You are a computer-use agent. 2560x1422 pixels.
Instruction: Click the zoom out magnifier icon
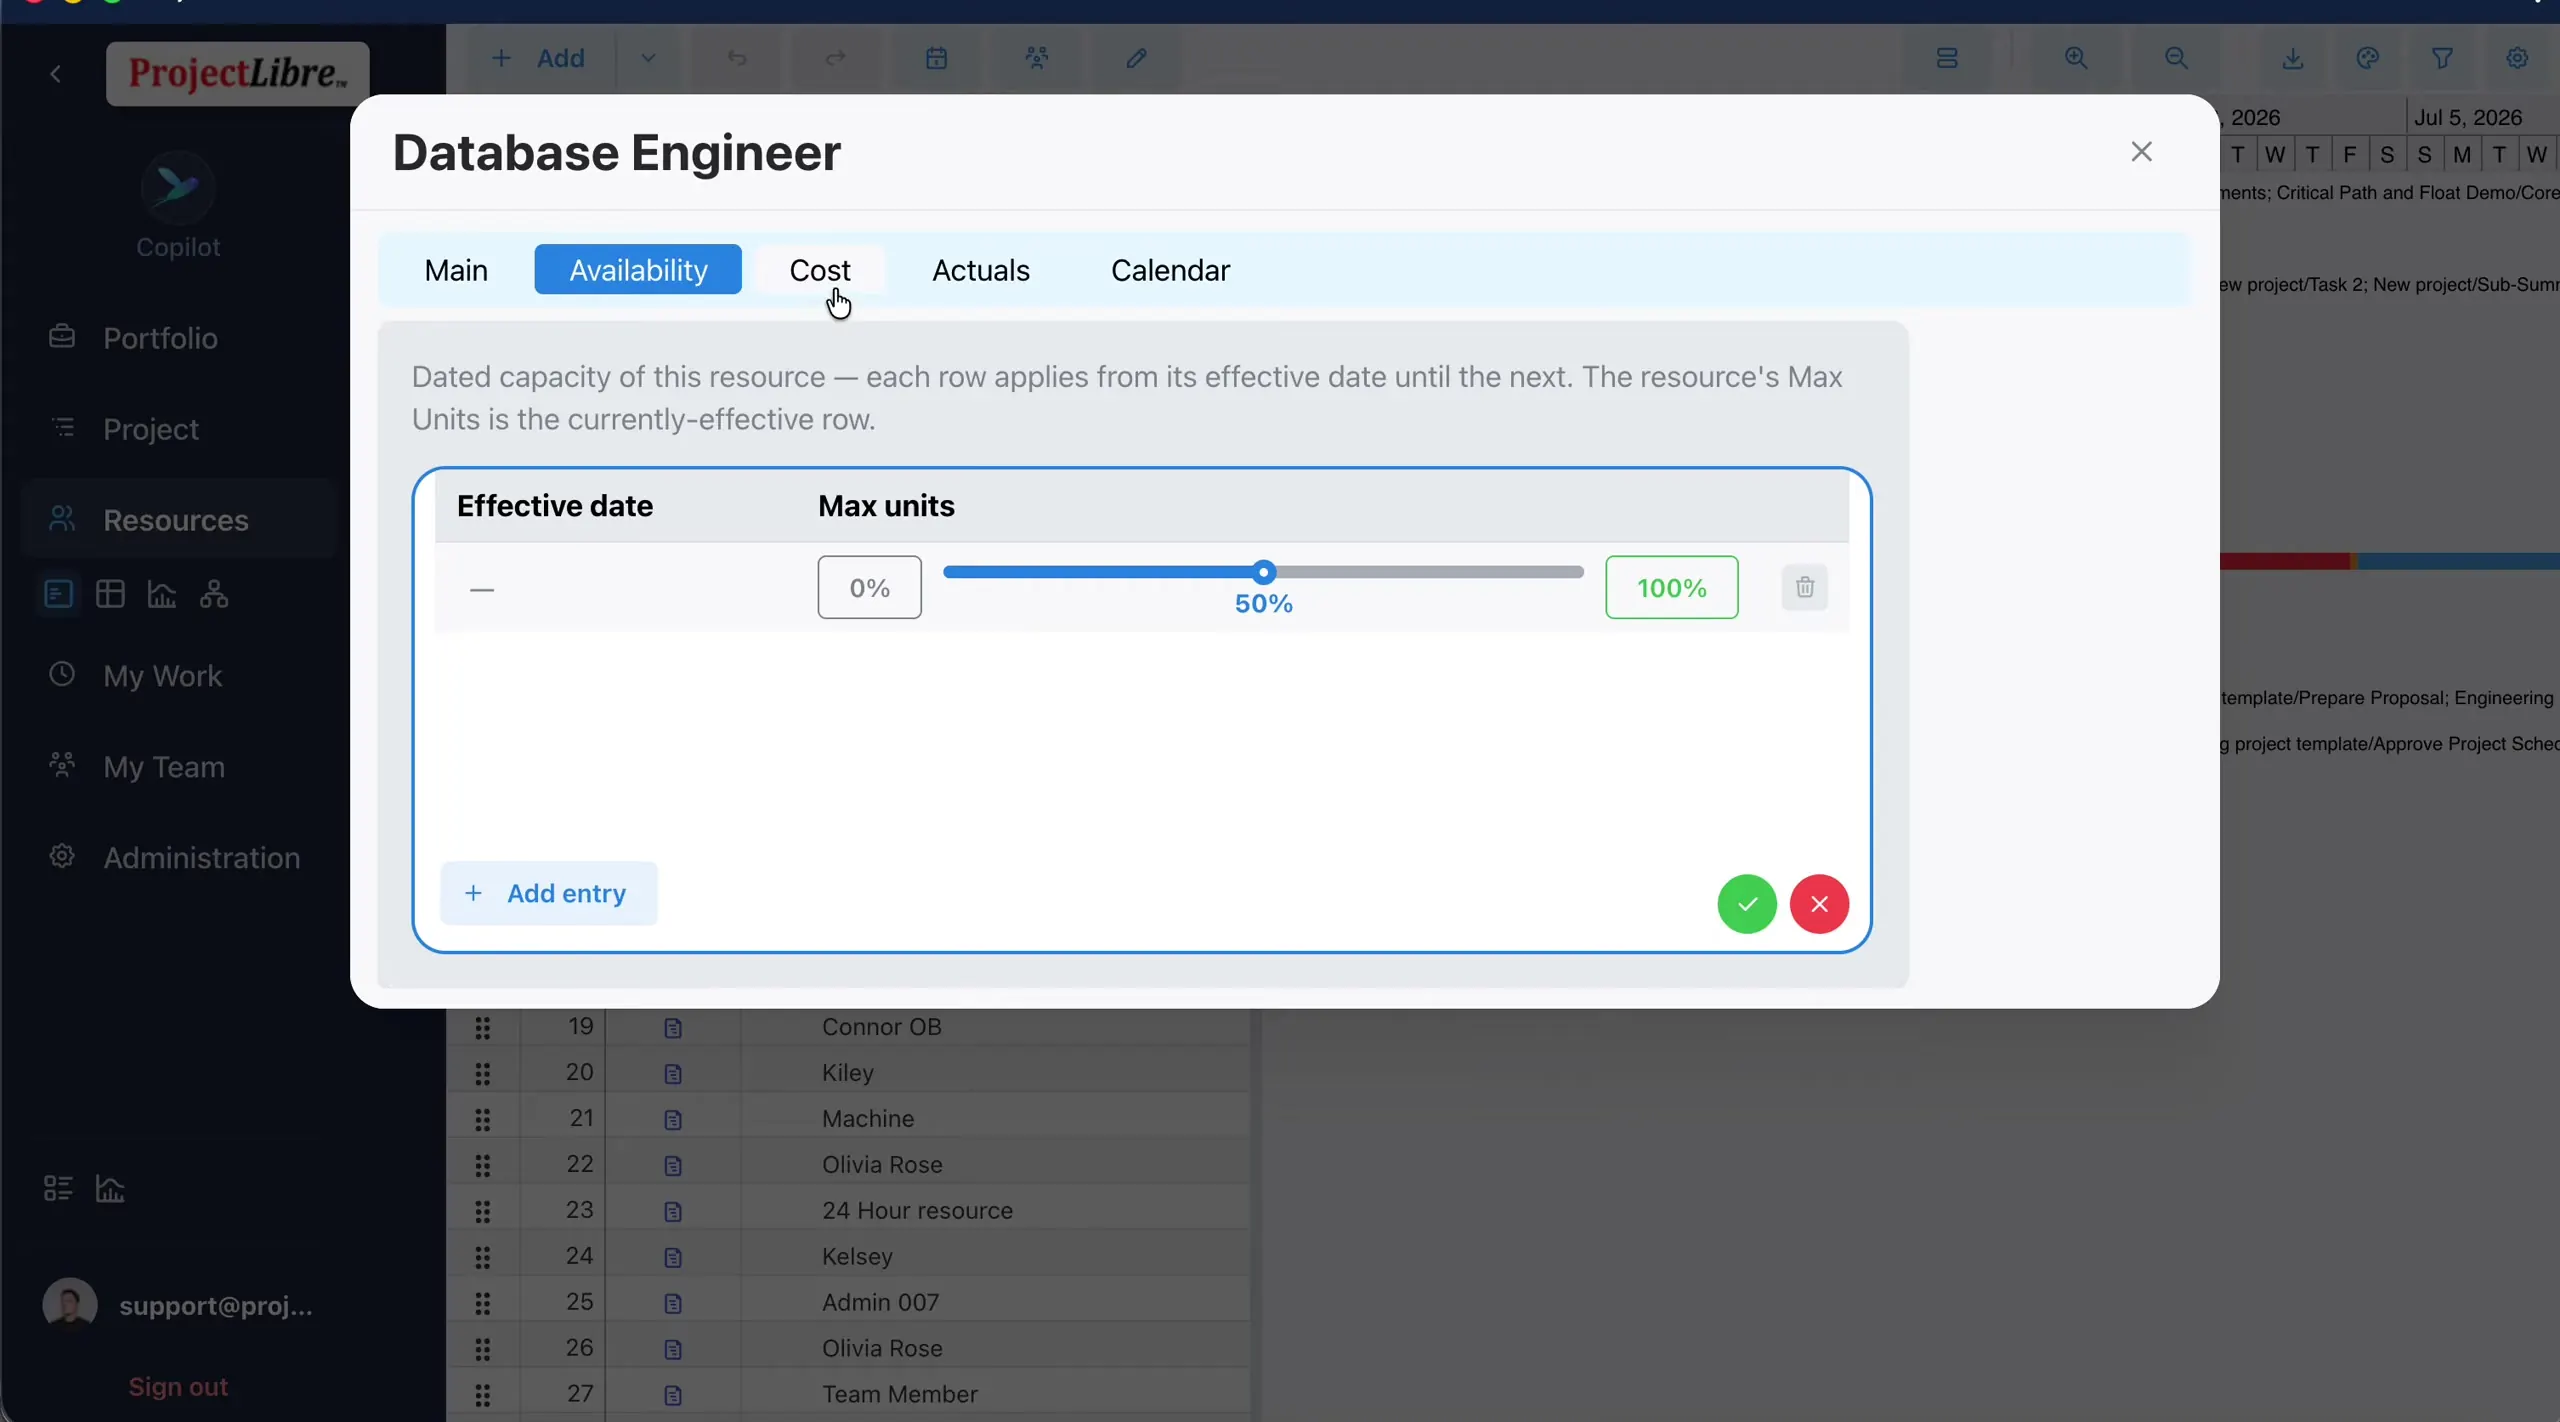(x=2176, y=58)
